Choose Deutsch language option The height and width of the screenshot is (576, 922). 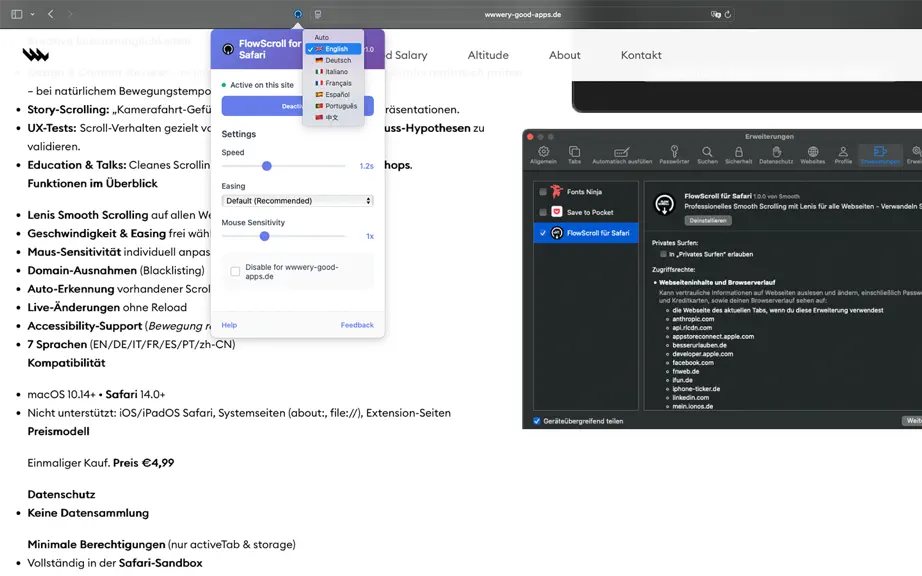coord(333,60)
